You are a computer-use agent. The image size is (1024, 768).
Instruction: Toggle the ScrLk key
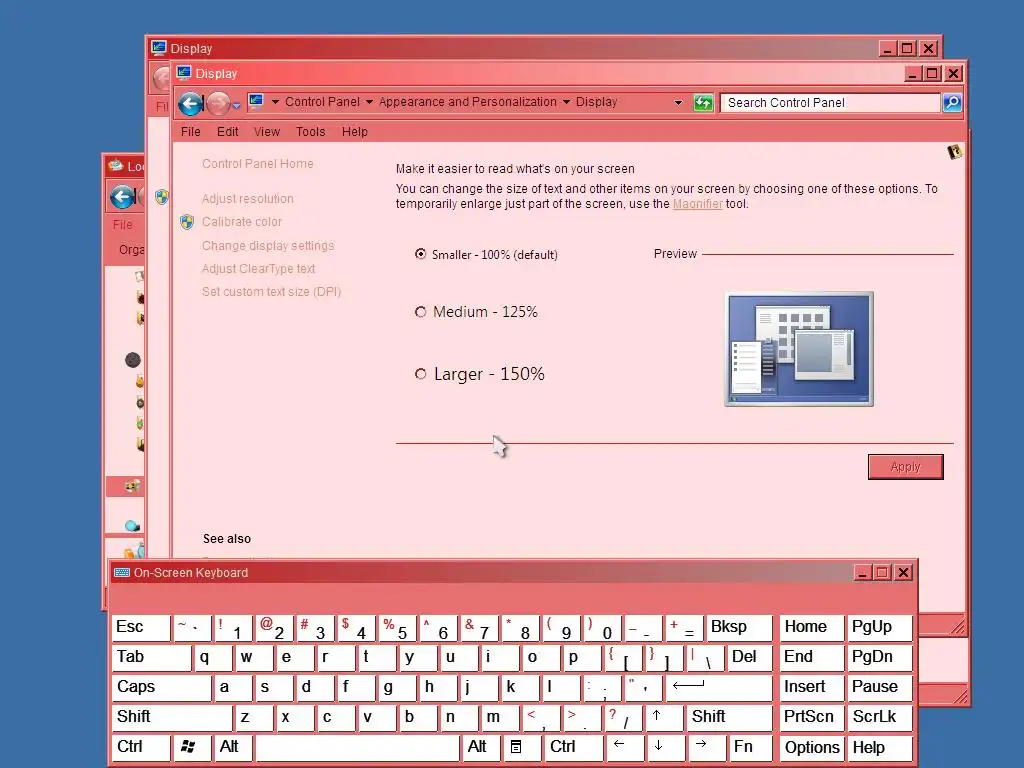pyautogui.click(x=879, y=718)
